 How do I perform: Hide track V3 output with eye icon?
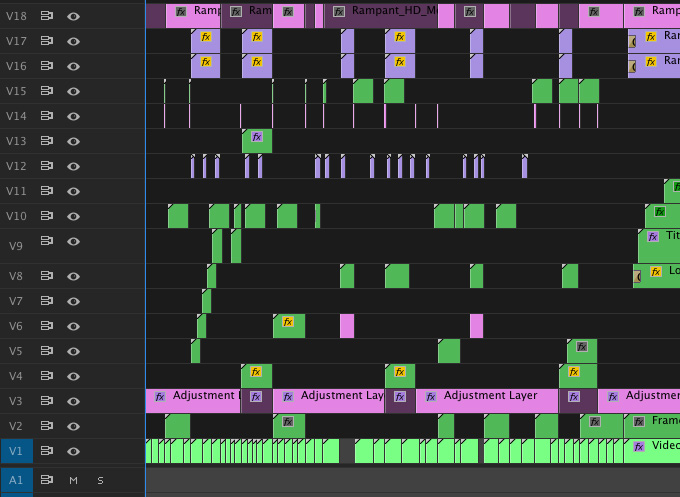(73, 401)
